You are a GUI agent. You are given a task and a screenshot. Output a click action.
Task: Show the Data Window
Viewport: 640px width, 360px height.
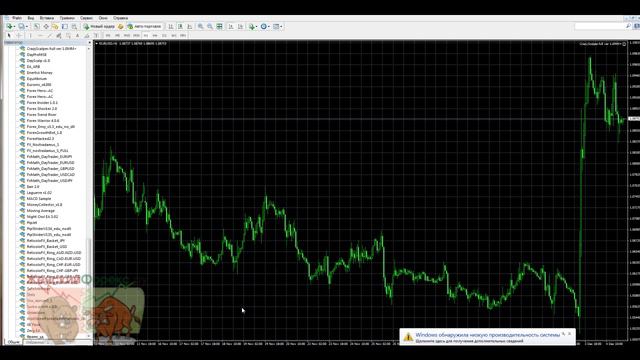[x=46, y=27]
